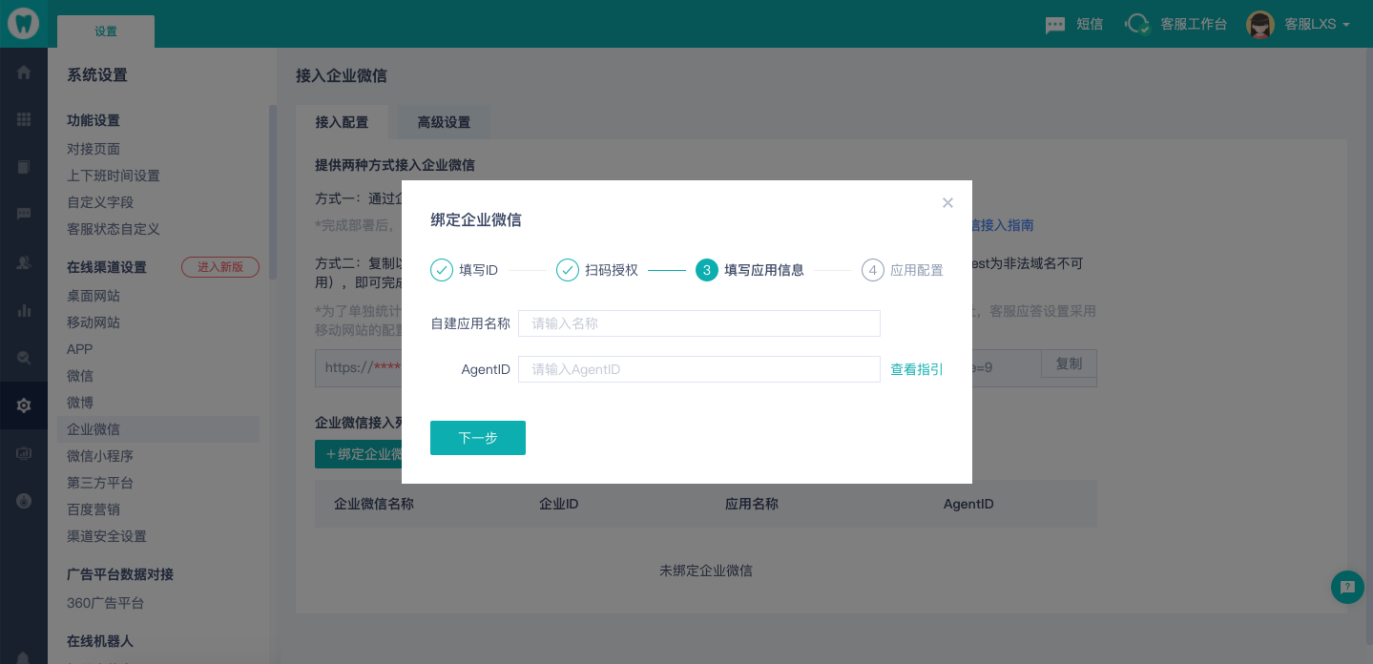Open the search magnifier icon in sidebar
The width and height of the screenshot is (1373, 664).
[24, 357]
